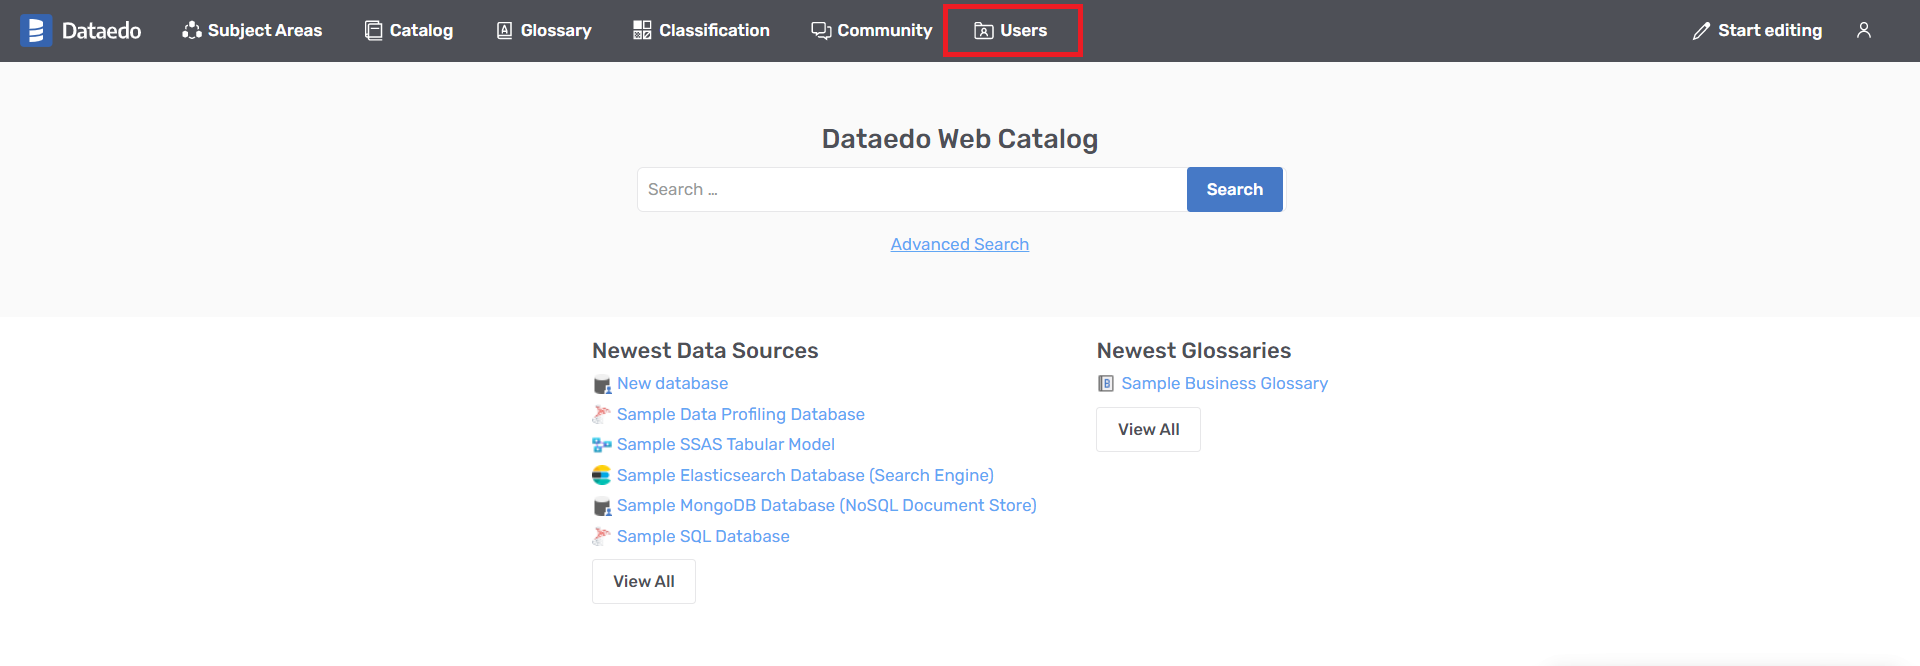
Task: Open the New database link
Action: click(672, 384)
